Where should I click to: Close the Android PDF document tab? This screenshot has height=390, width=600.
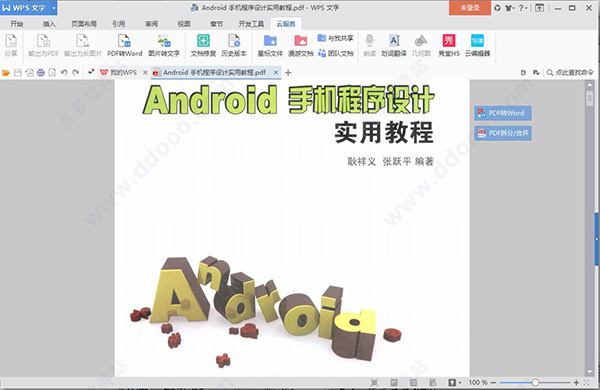[x=276, y=72]
